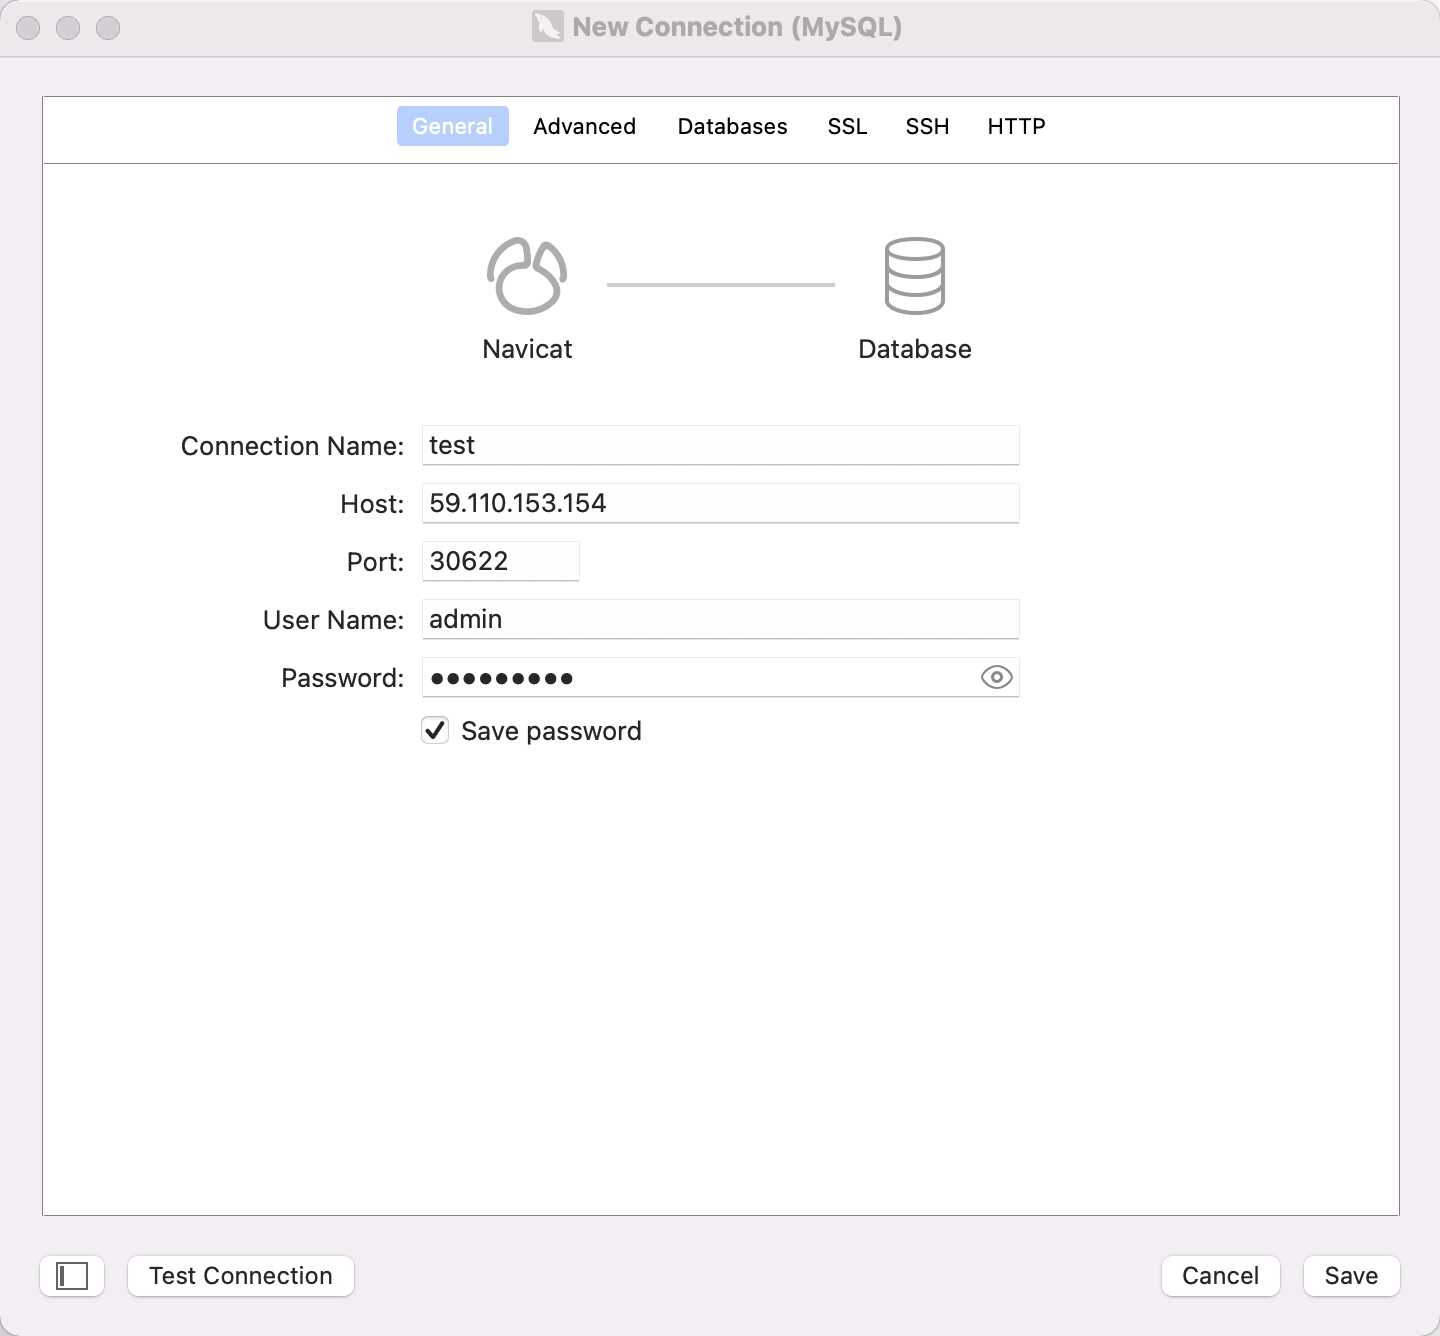Select the SSL tab

pos(847,126)
